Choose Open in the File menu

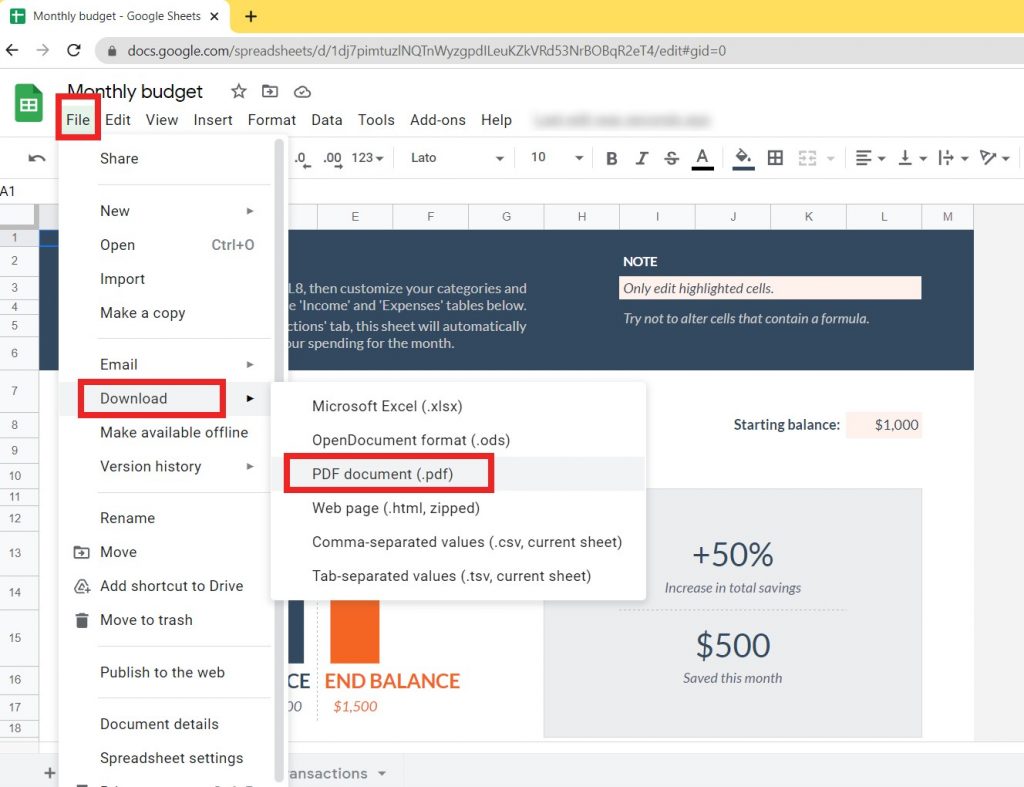click(x=167, y=245)
